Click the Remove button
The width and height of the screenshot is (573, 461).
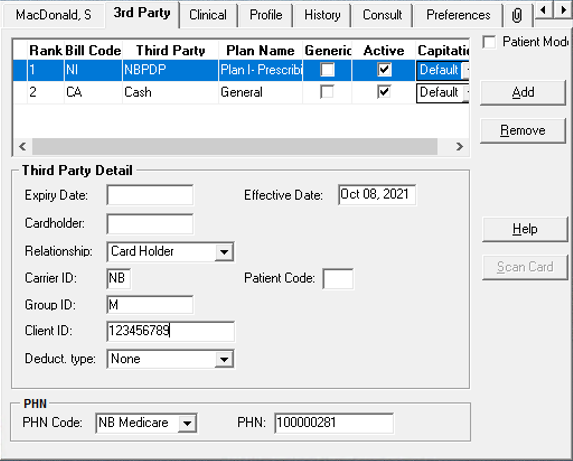click(523, 130)
